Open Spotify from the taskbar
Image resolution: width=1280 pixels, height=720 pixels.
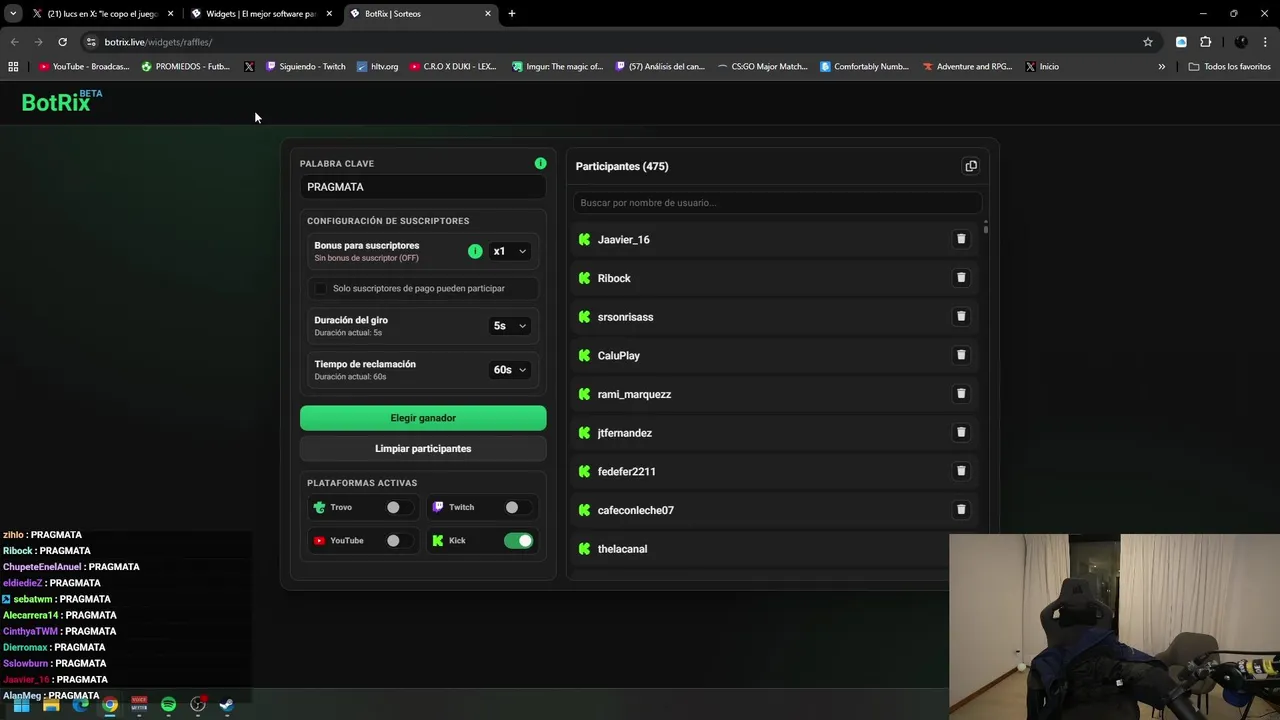pyautogui.click(x=168, y=705)
